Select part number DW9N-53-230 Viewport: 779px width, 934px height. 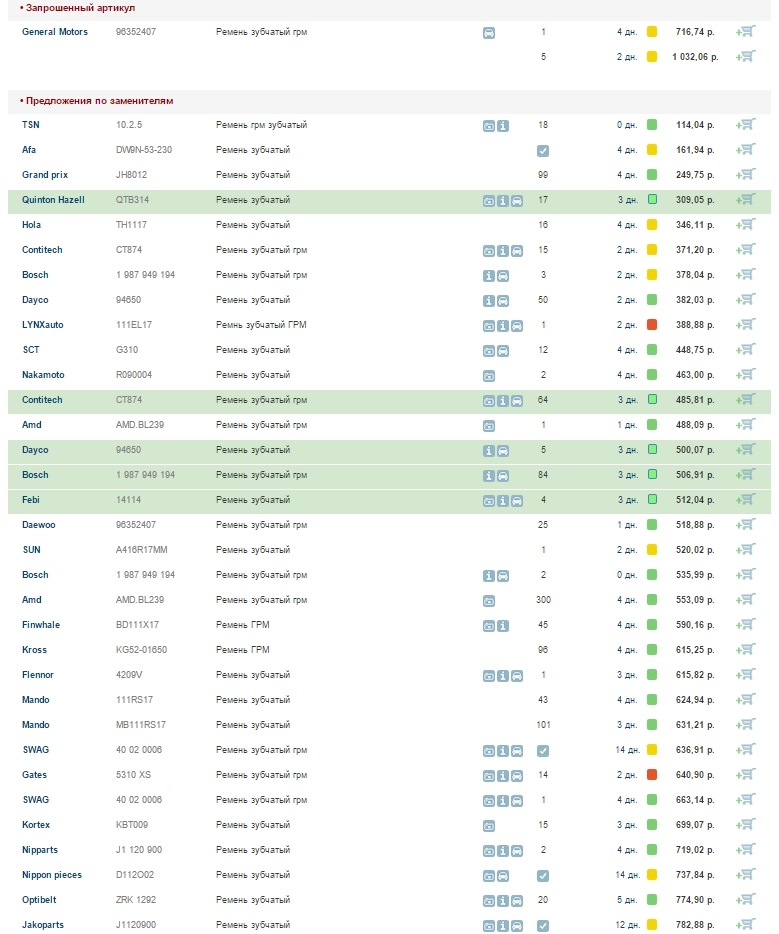(144, 150)
